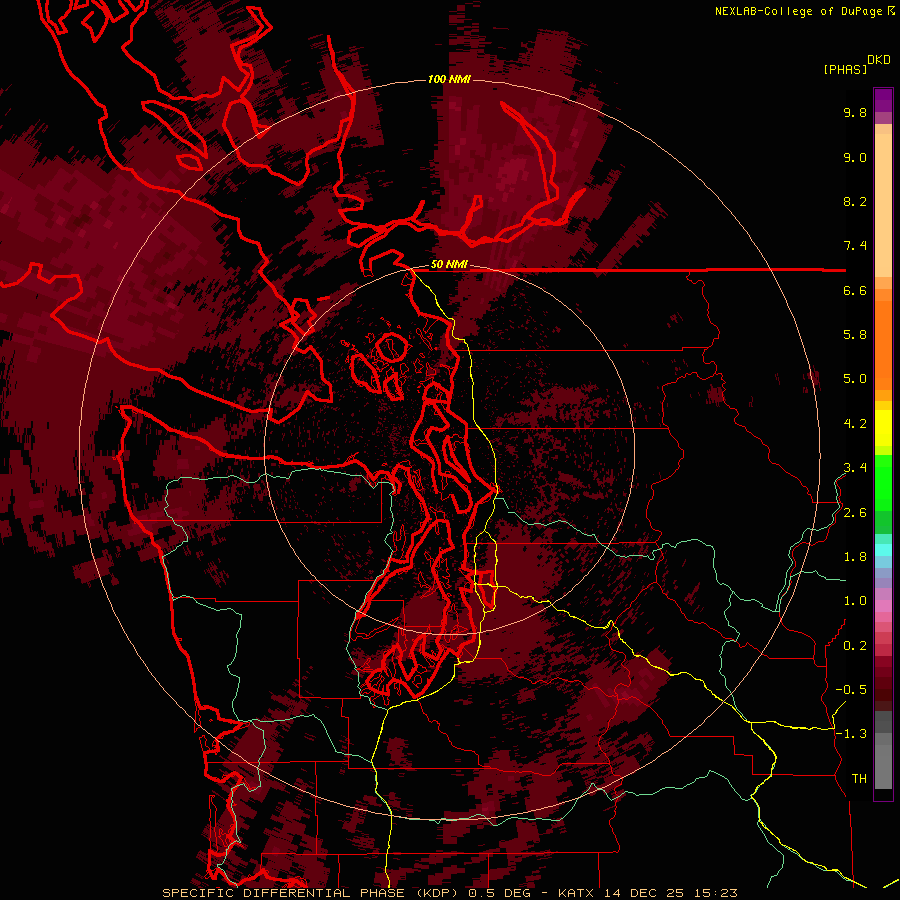Click the "14 DEC 25" date in caption
The image size is (900, 900).
click(643, 893)
